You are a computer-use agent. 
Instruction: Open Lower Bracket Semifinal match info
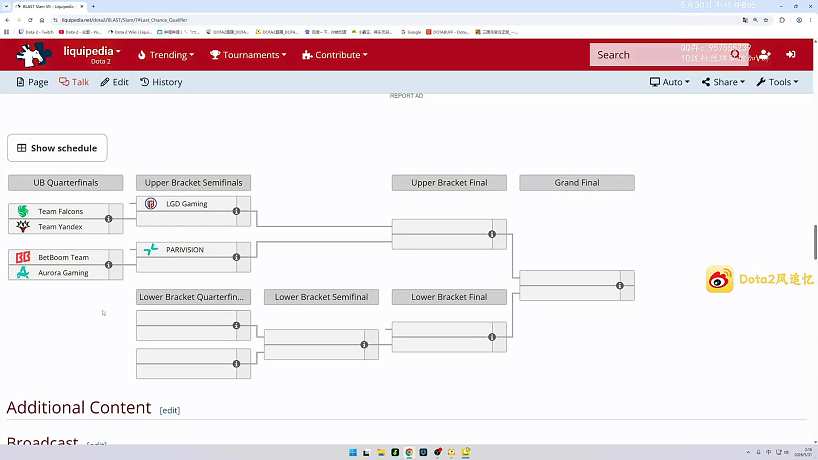tap(364, 344)
